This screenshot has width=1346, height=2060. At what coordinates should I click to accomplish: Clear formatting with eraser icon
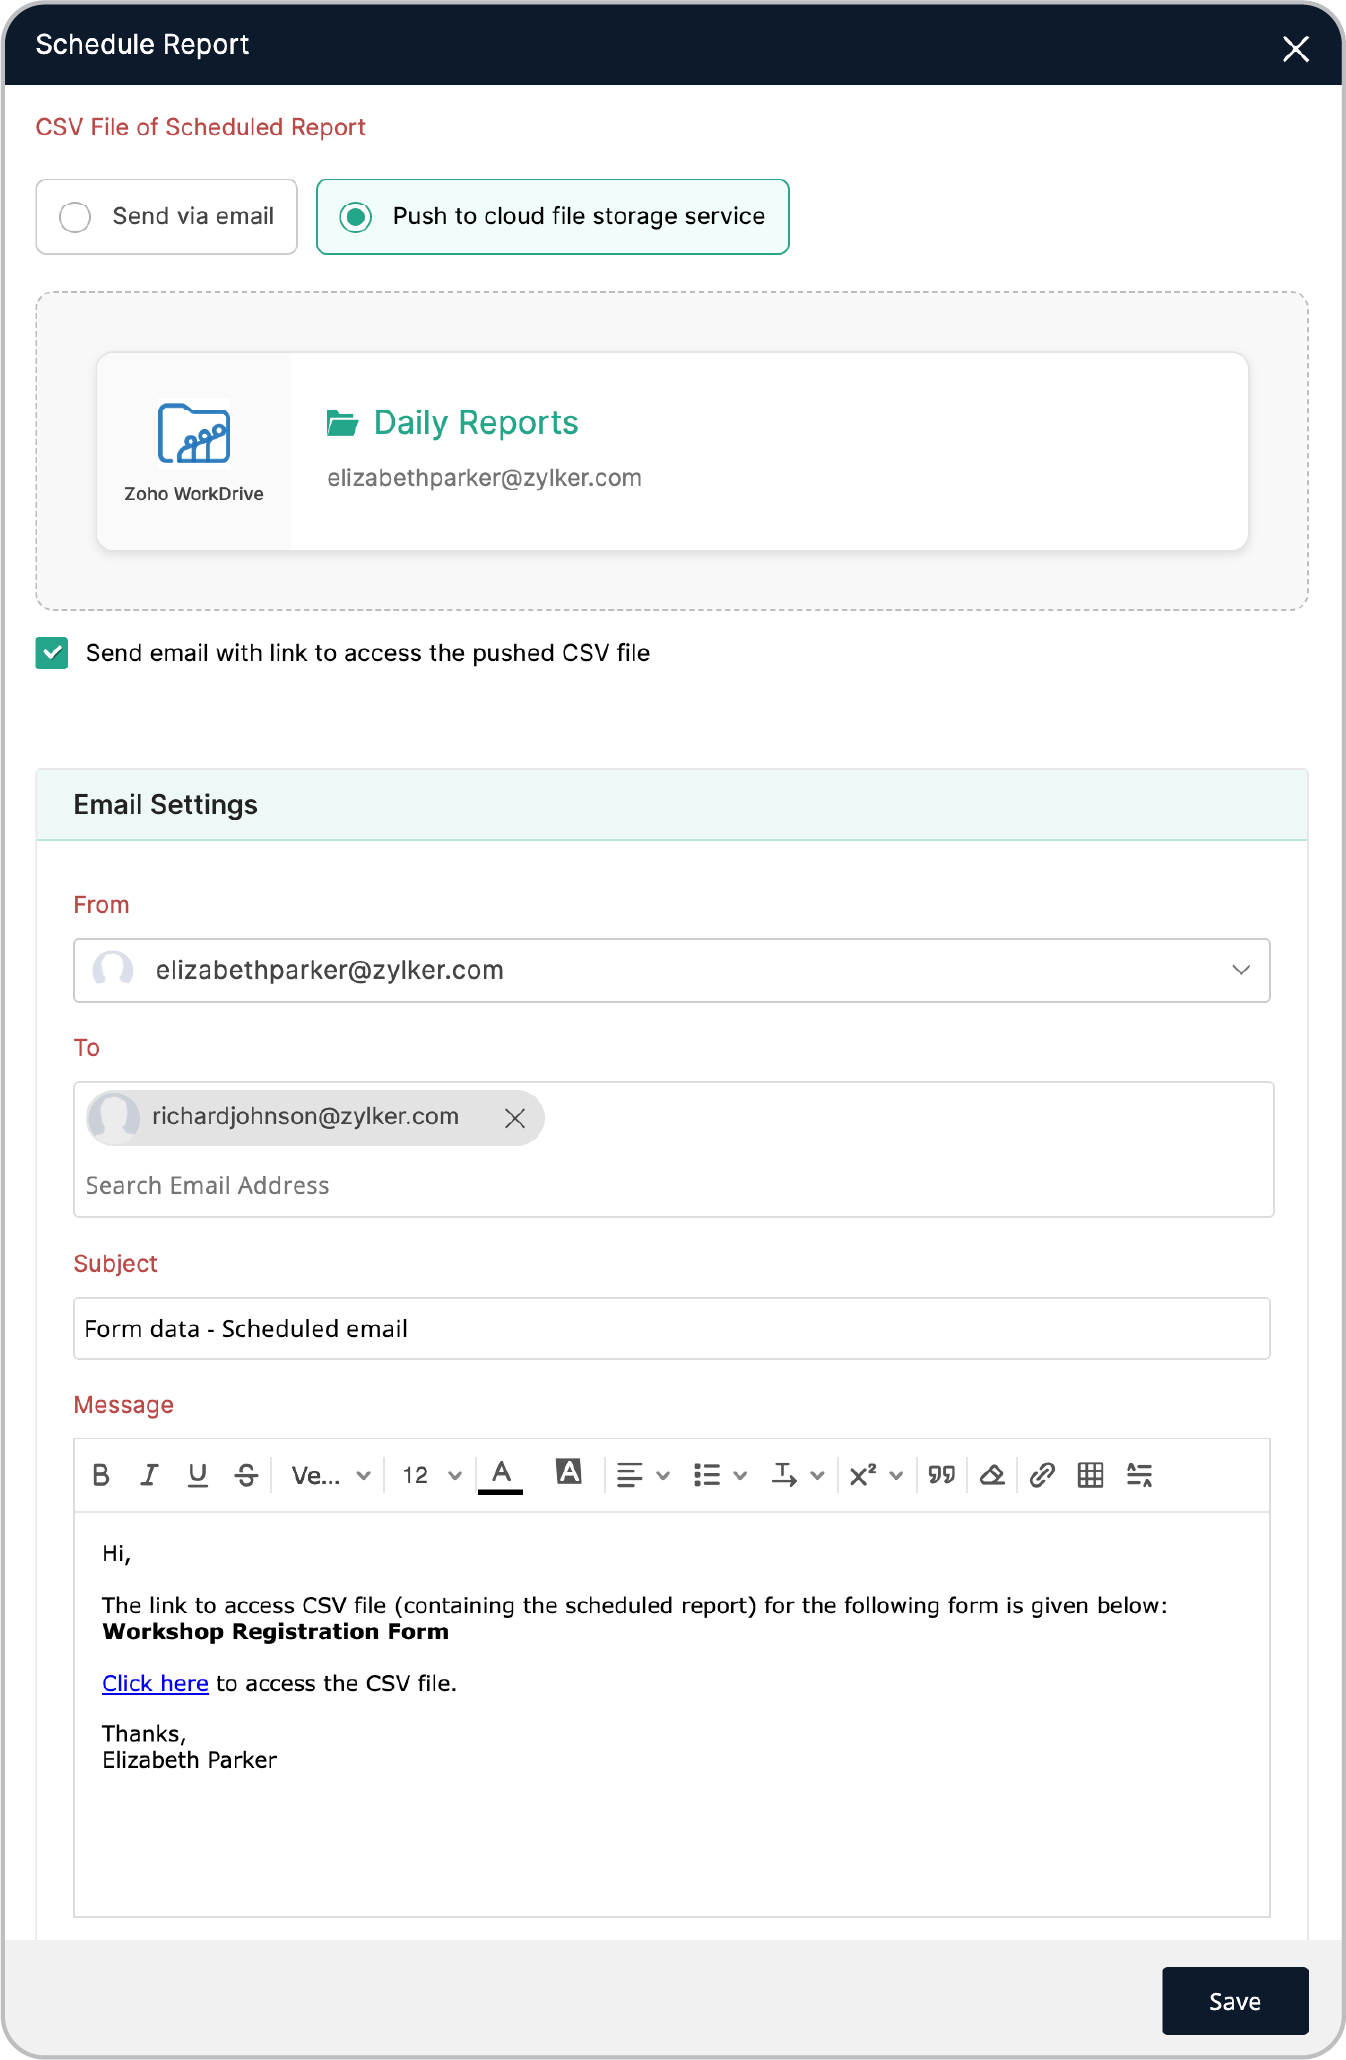(x=992, y=1475)
